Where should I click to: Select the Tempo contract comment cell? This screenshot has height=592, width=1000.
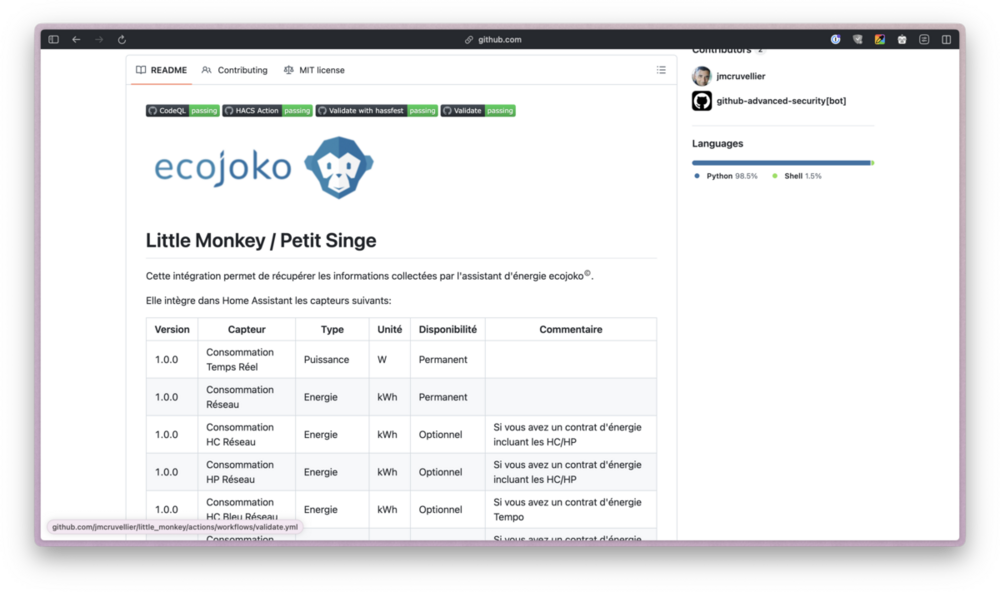point(571,510)
